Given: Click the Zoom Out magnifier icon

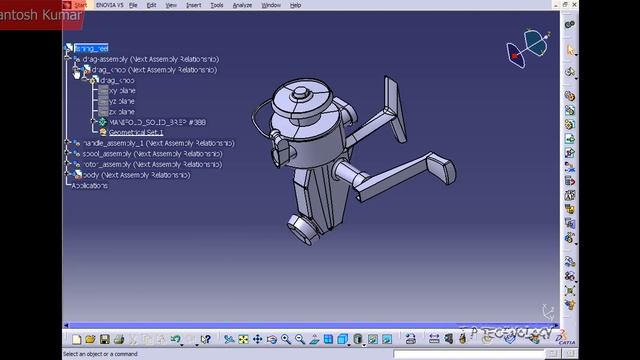Looking at the screenshot, I should 300,339.
